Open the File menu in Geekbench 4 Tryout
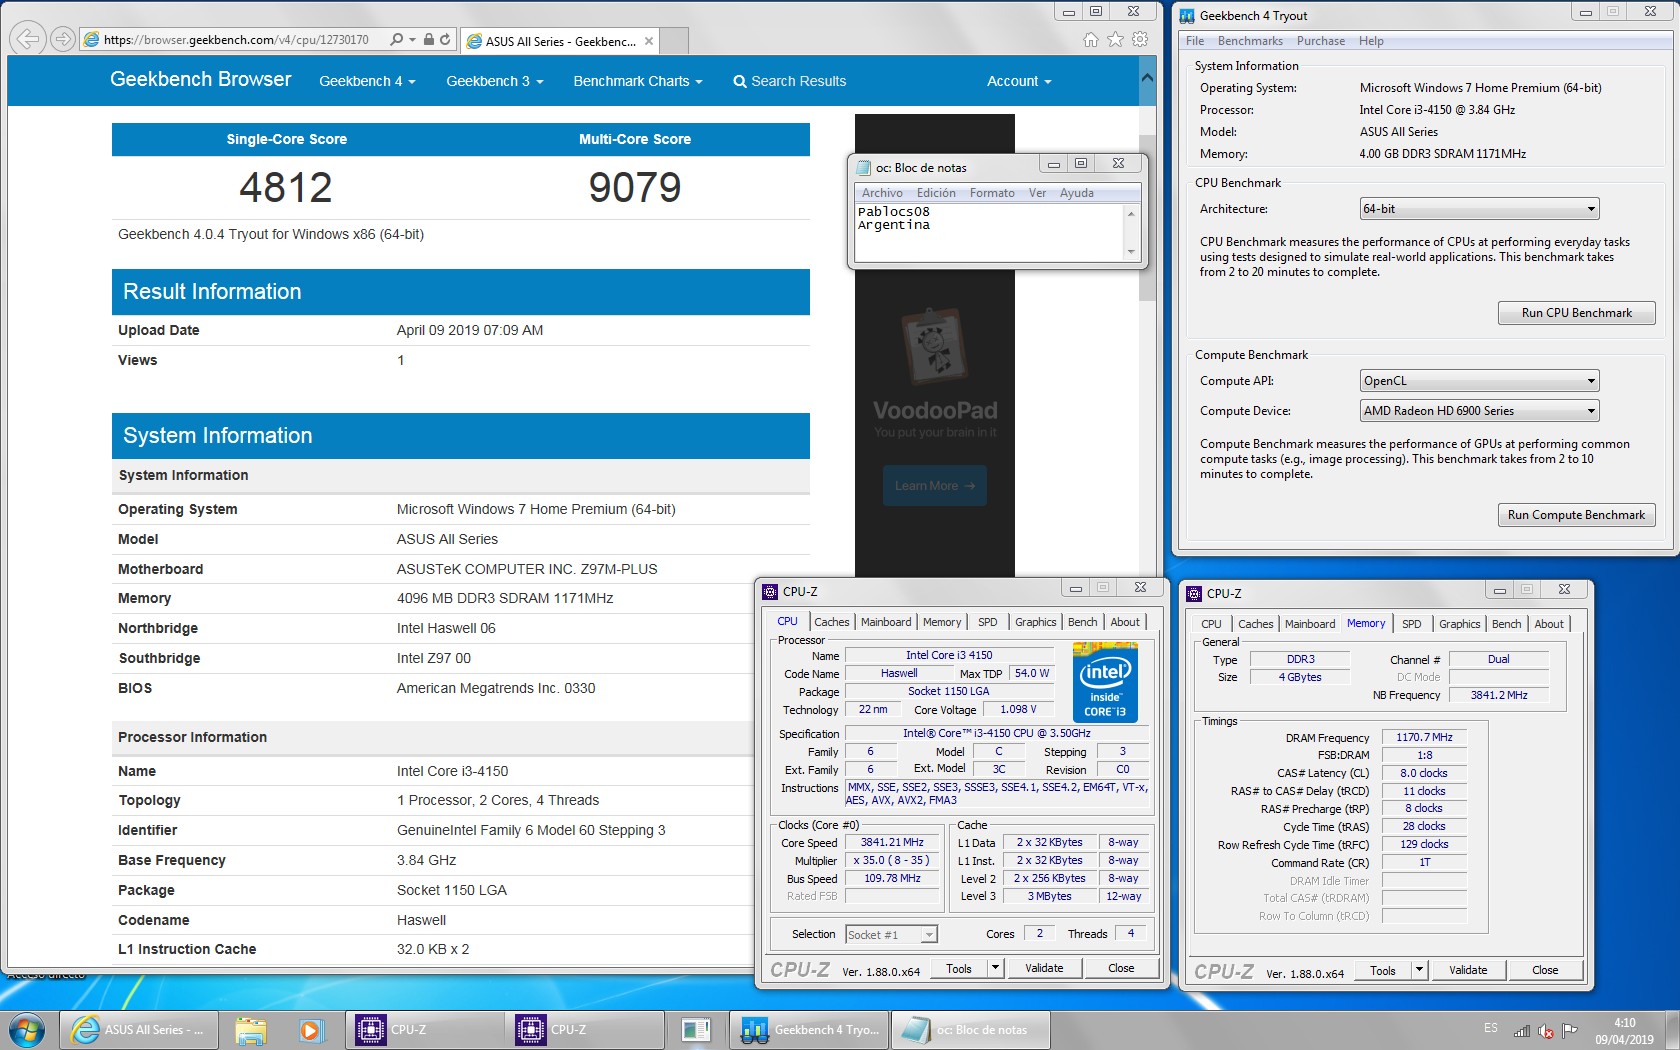 click(1195, 41)
